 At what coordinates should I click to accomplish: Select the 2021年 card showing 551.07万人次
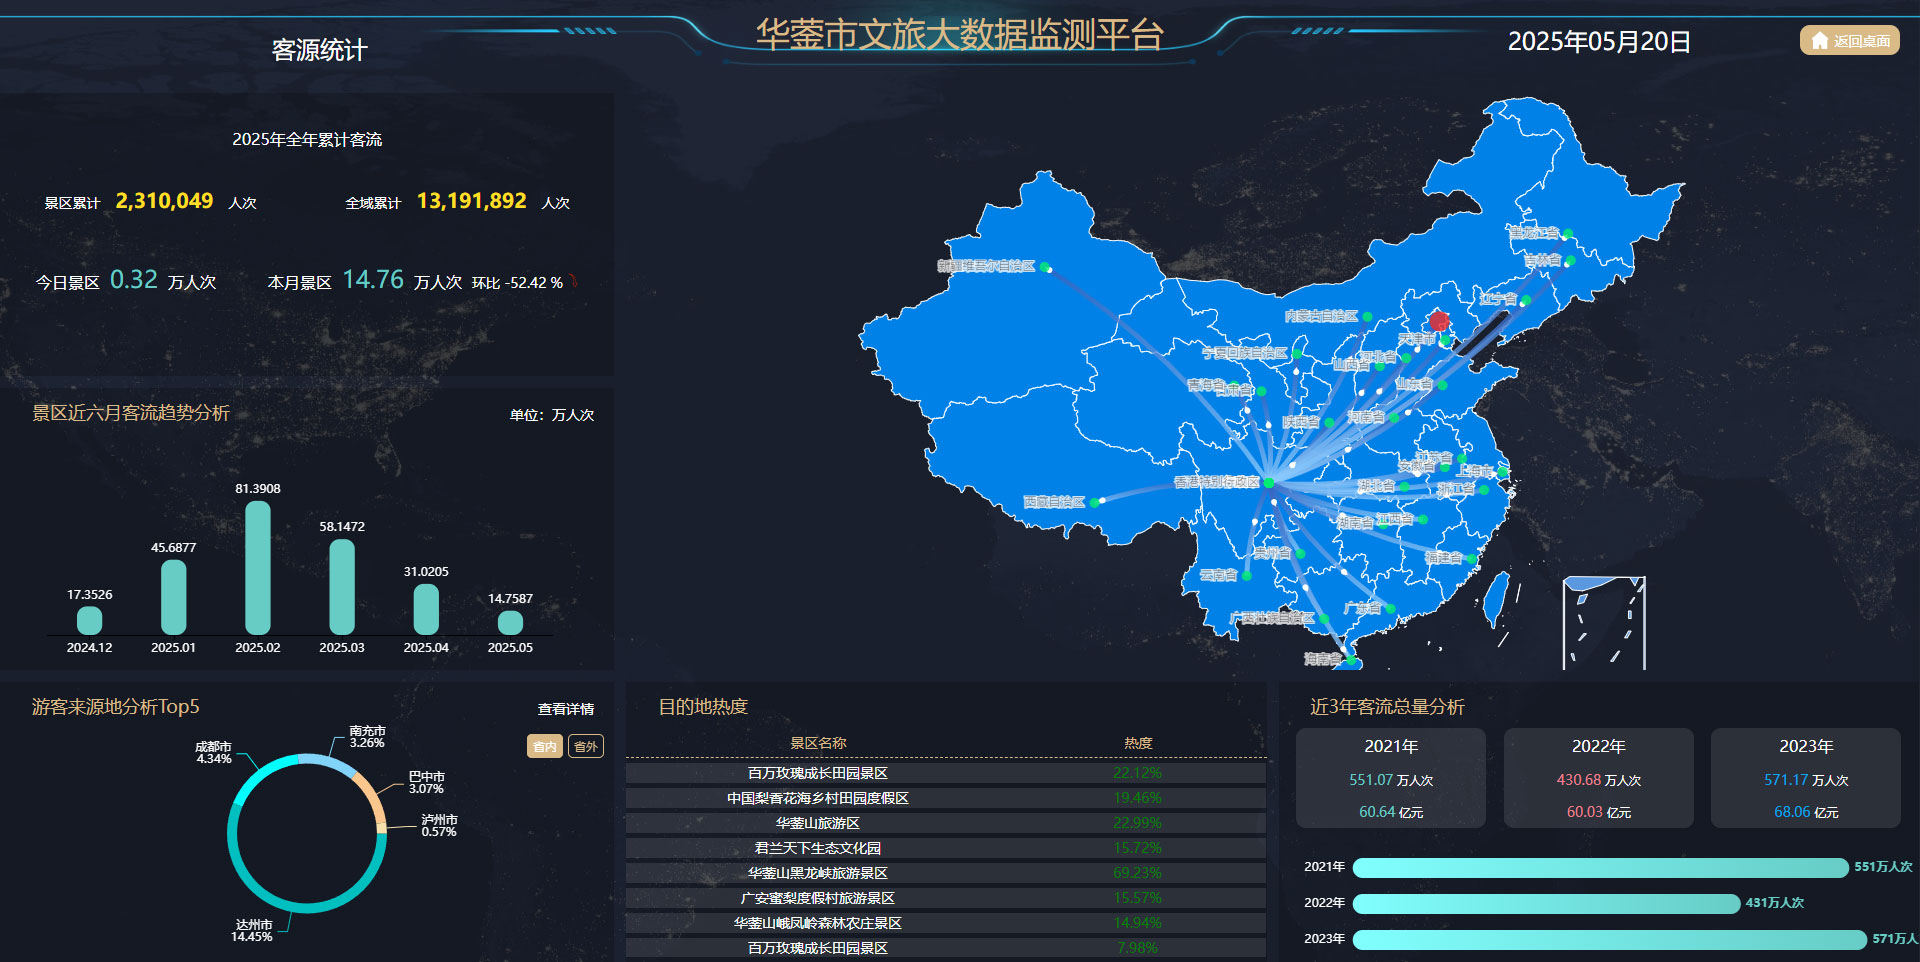1390,778
